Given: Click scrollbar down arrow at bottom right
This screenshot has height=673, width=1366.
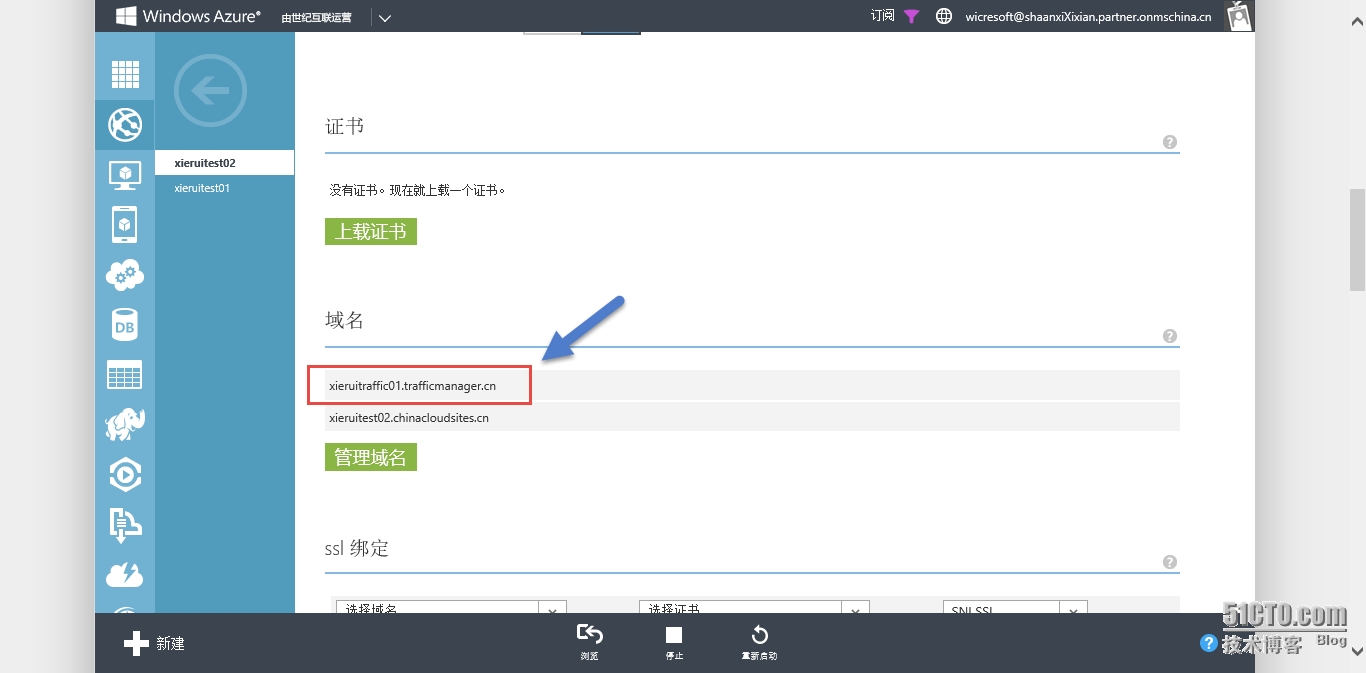Looking at the screenshot, I should [1357, 651].
